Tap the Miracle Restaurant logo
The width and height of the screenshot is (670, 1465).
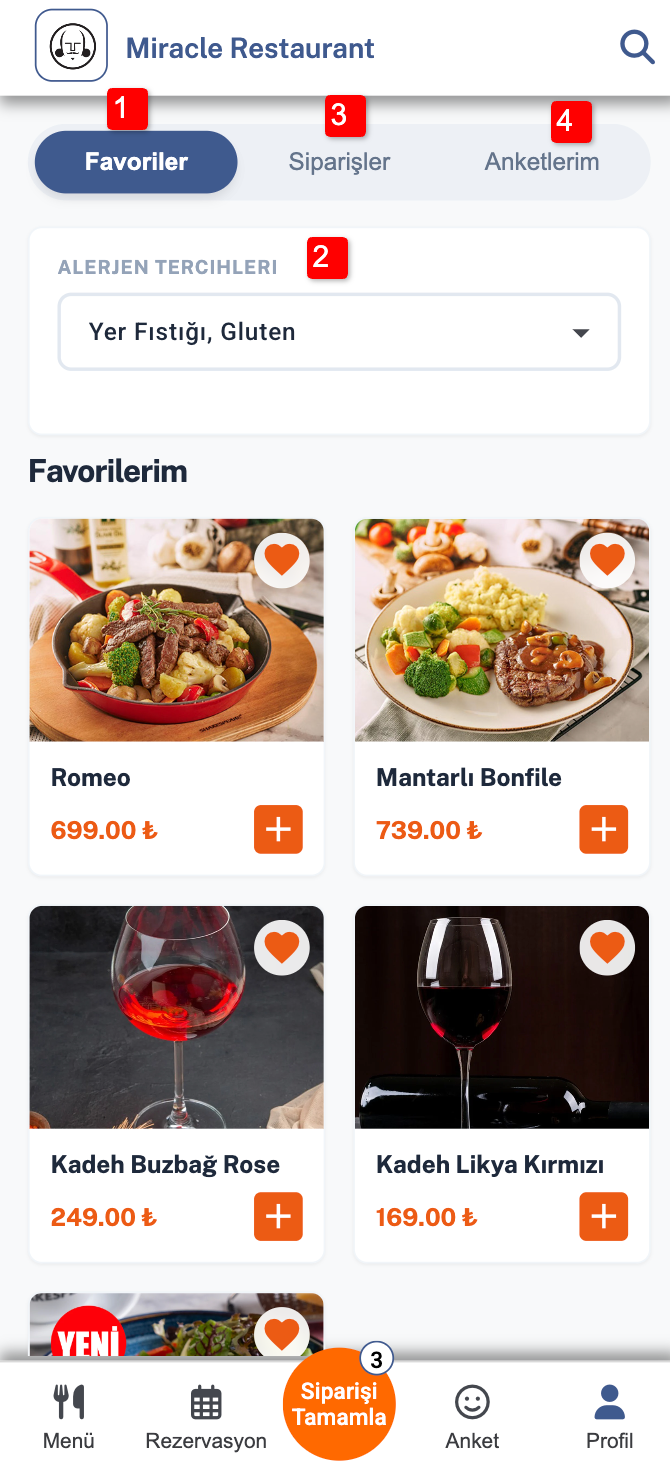point(71,46)
